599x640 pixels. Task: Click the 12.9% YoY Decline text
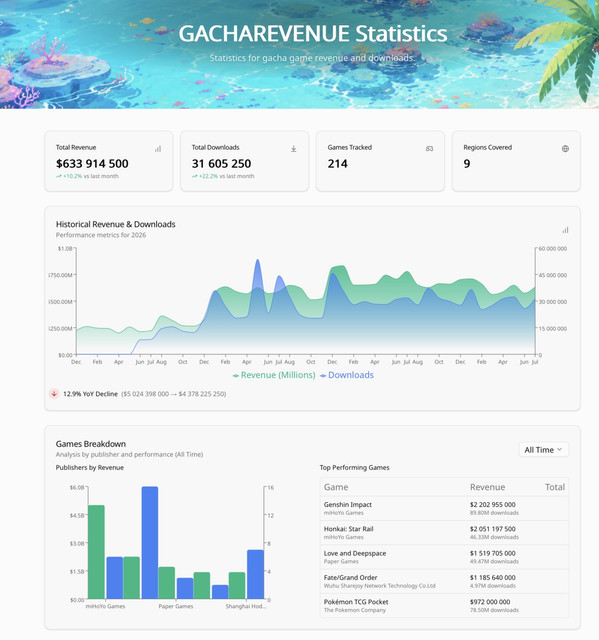[90, 394]
